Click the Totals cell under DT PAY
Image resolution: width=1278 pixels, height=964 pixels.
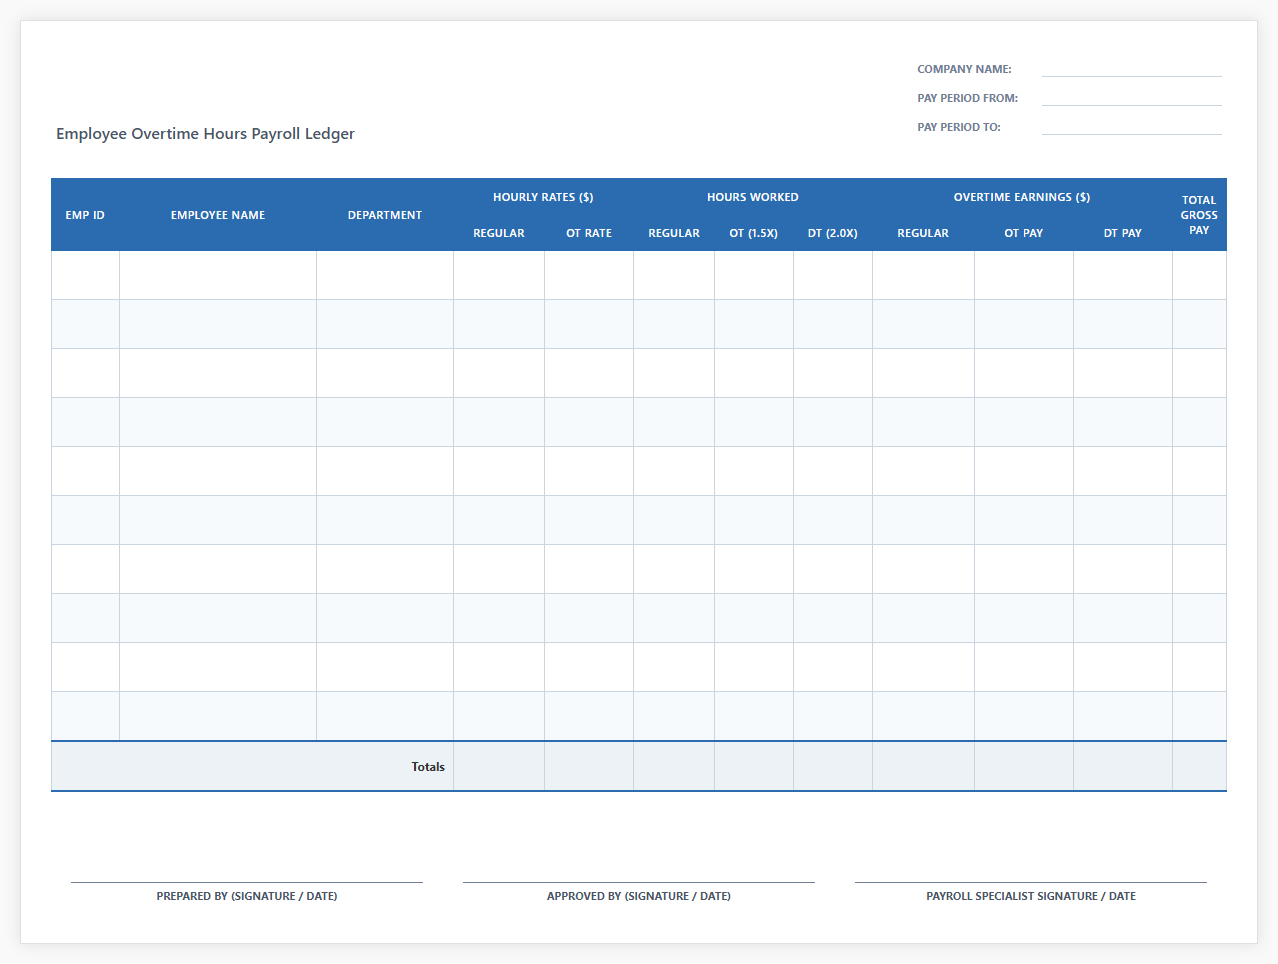point(1123,767)
